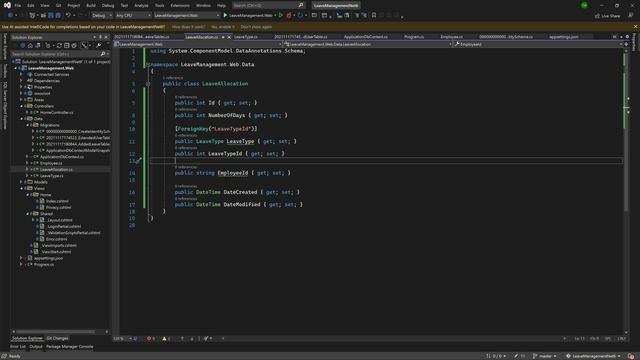Click Start Without Debugging outline play icon
This screenshot has width=640, height=360.
point(281,16)
